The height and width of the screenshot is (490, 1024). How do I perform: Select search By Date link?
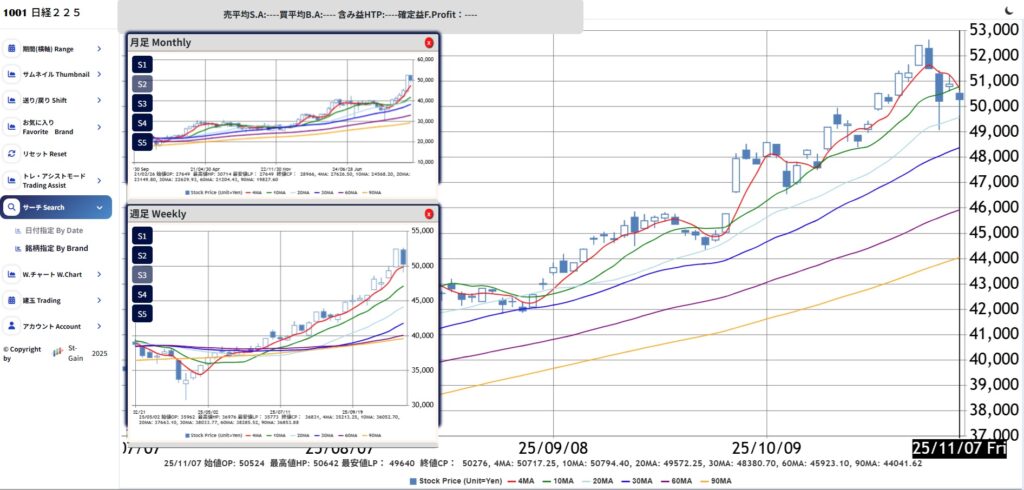point(61,230)
